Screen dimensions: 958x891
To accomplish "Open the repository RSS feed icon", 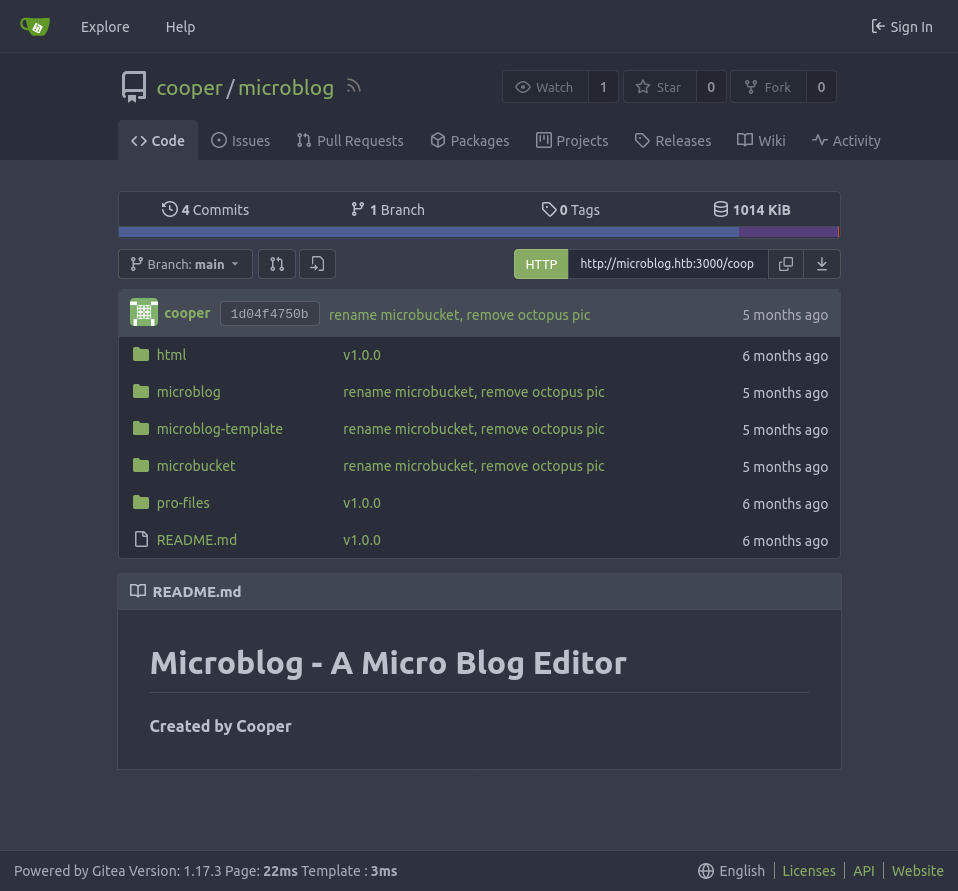I will pos(353,87).
